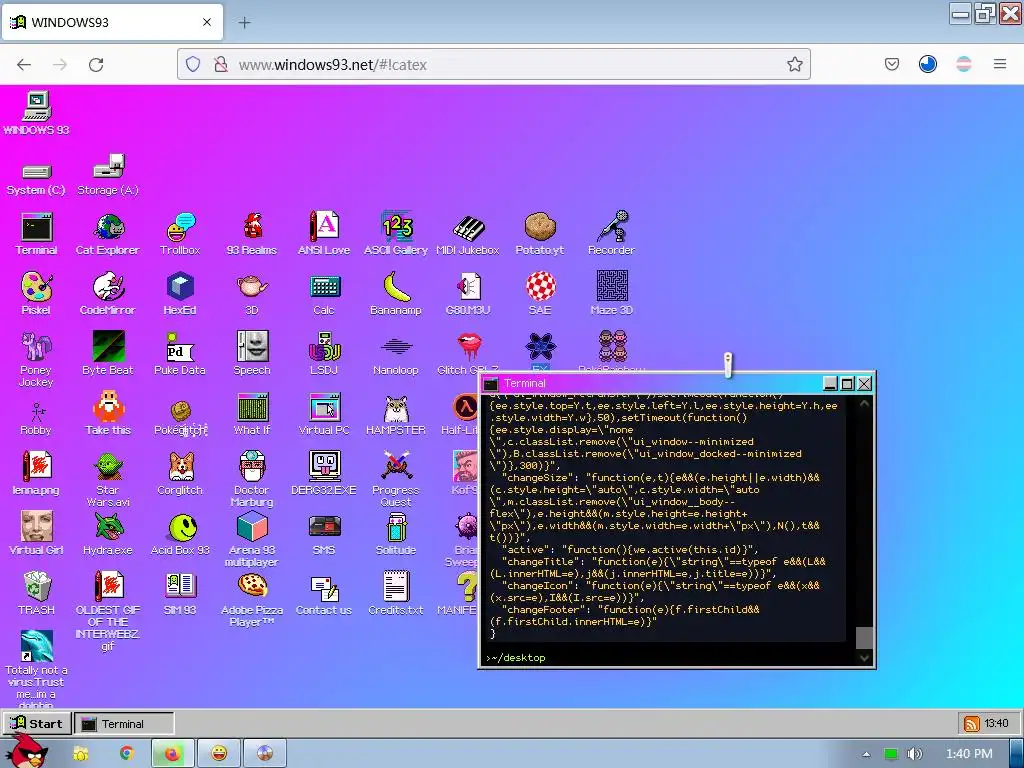The width and height of the screenshot is (1024, 768).
Task: Open Contact us icon
Action: [x=324, y=594]
